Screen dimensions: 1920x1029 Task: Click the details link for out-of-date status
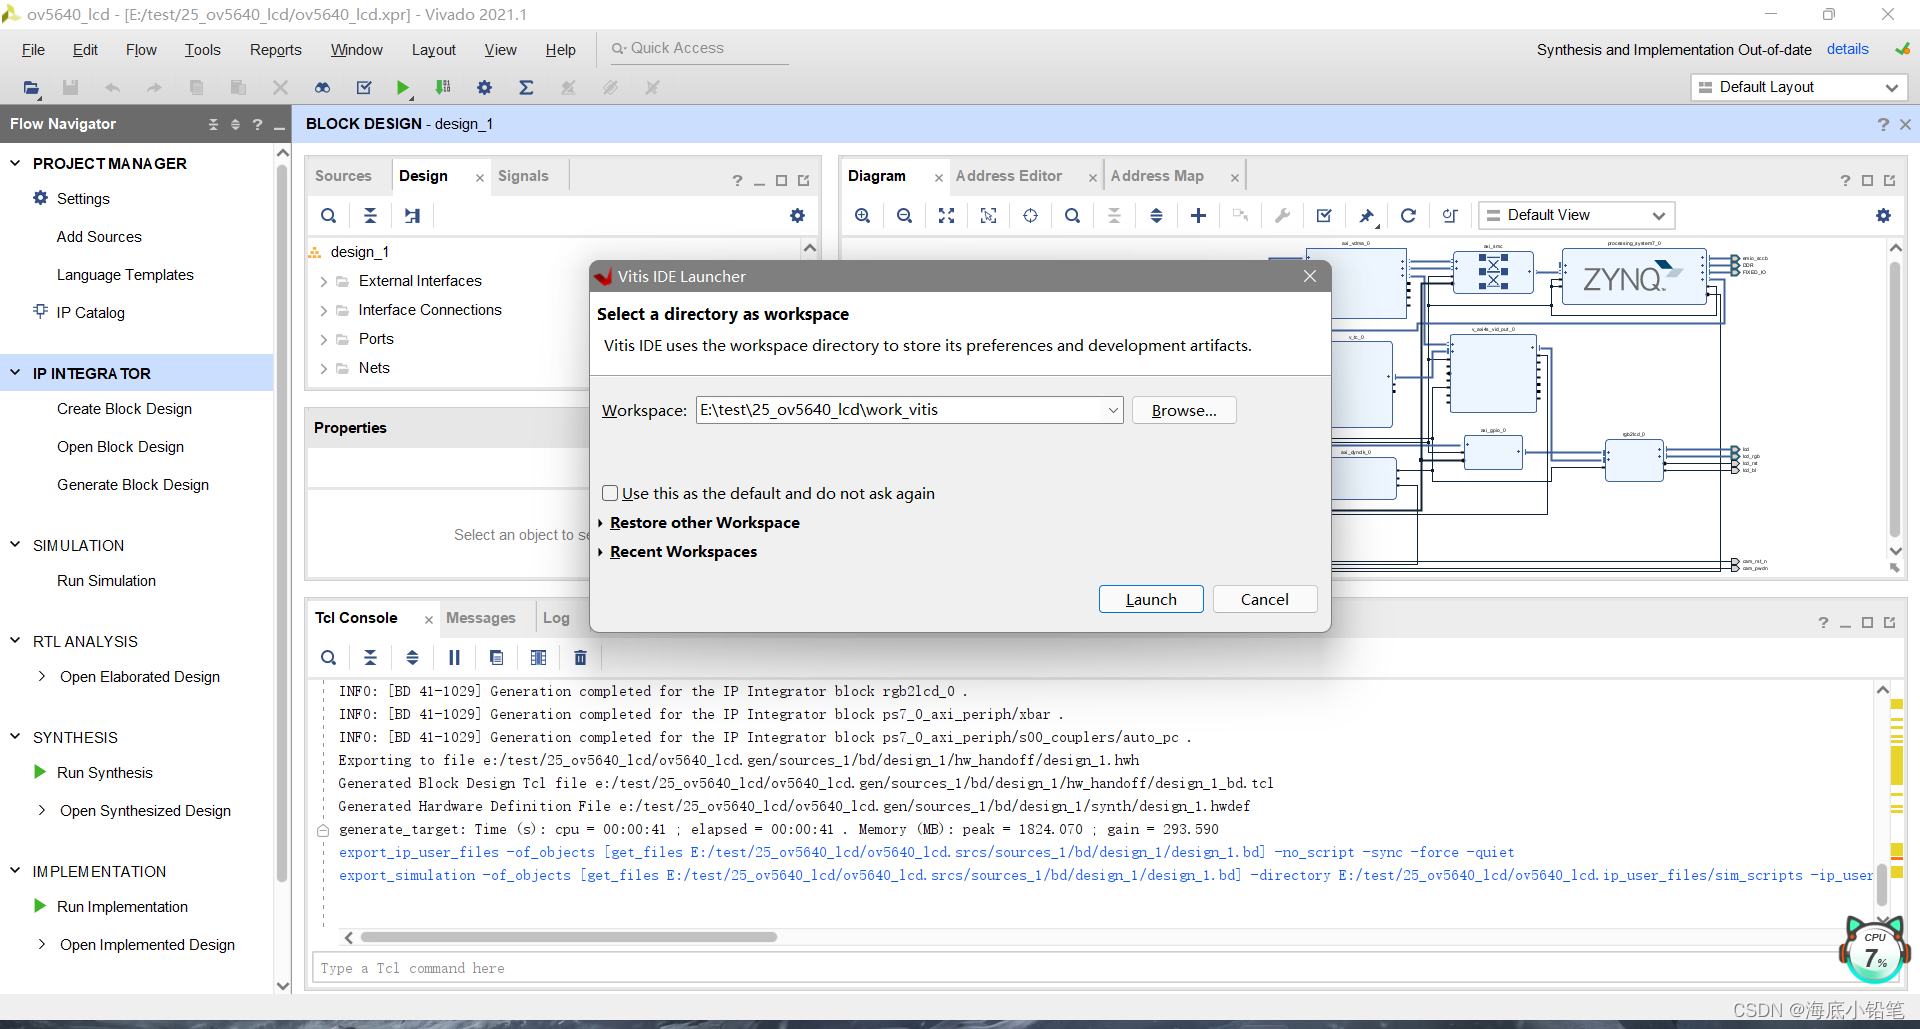click(x=1847, y=49)
